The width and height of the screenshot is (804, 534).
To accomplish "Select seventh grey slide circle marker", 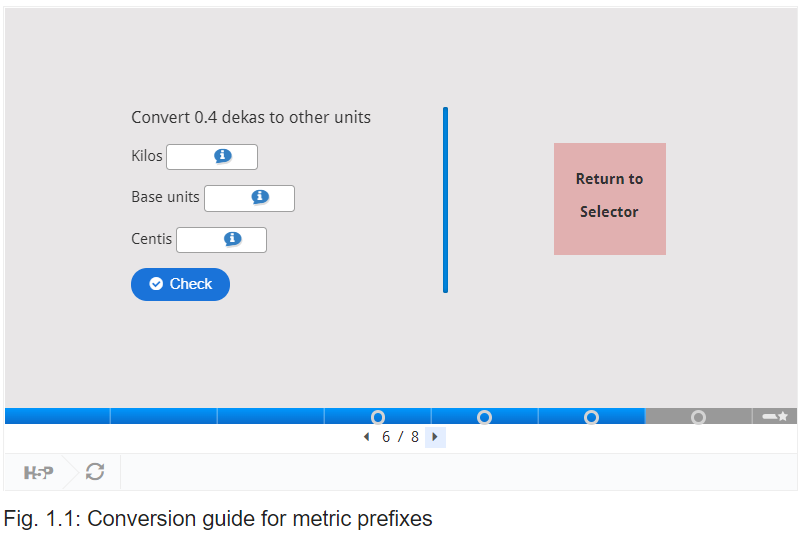I will [698, 417].
